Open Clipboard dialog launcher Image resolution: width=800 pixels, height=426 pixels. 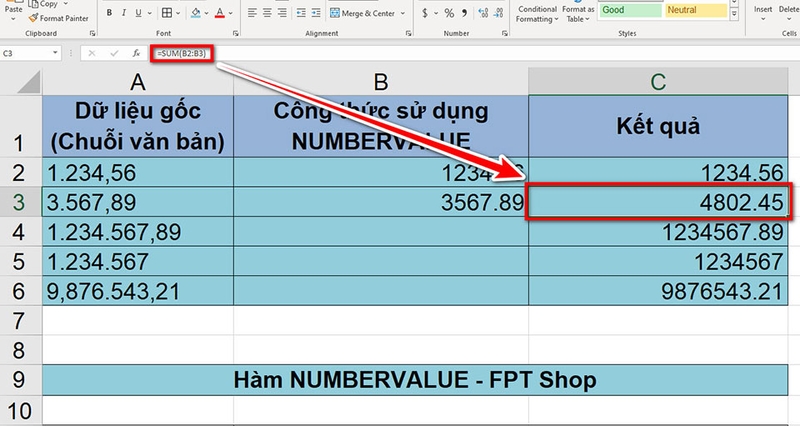92,33
